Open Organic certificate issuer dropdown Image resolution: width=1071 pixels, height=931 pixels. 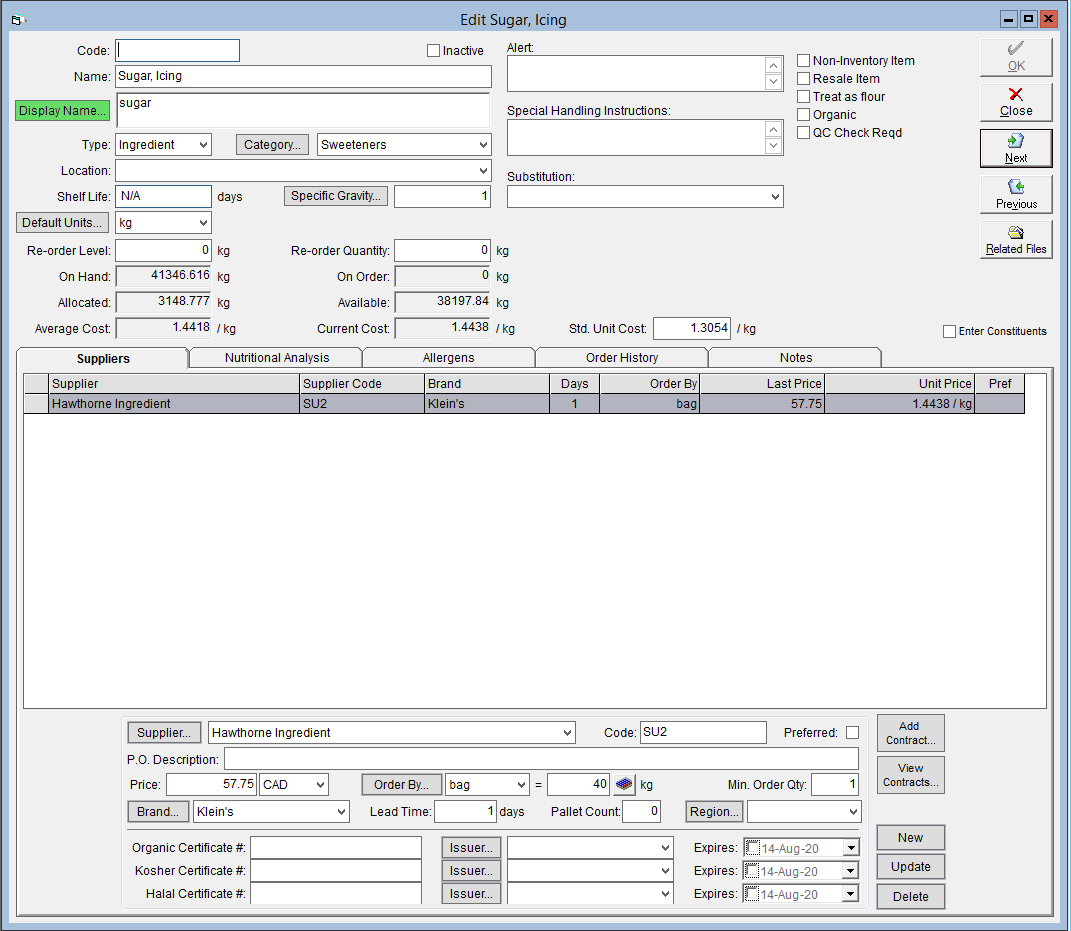(665, 848)
